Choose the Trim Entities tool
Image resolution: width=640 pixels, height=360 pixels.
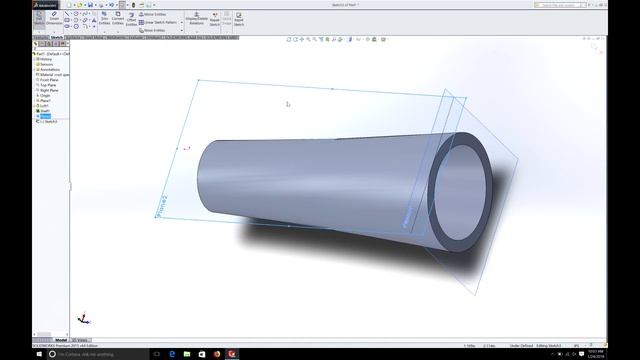[x=104, y=19]
